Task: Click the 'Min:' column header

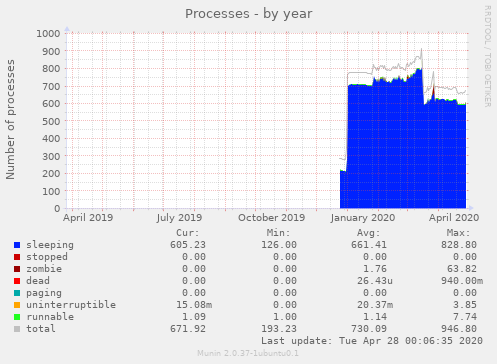Action: click(279, 233)
